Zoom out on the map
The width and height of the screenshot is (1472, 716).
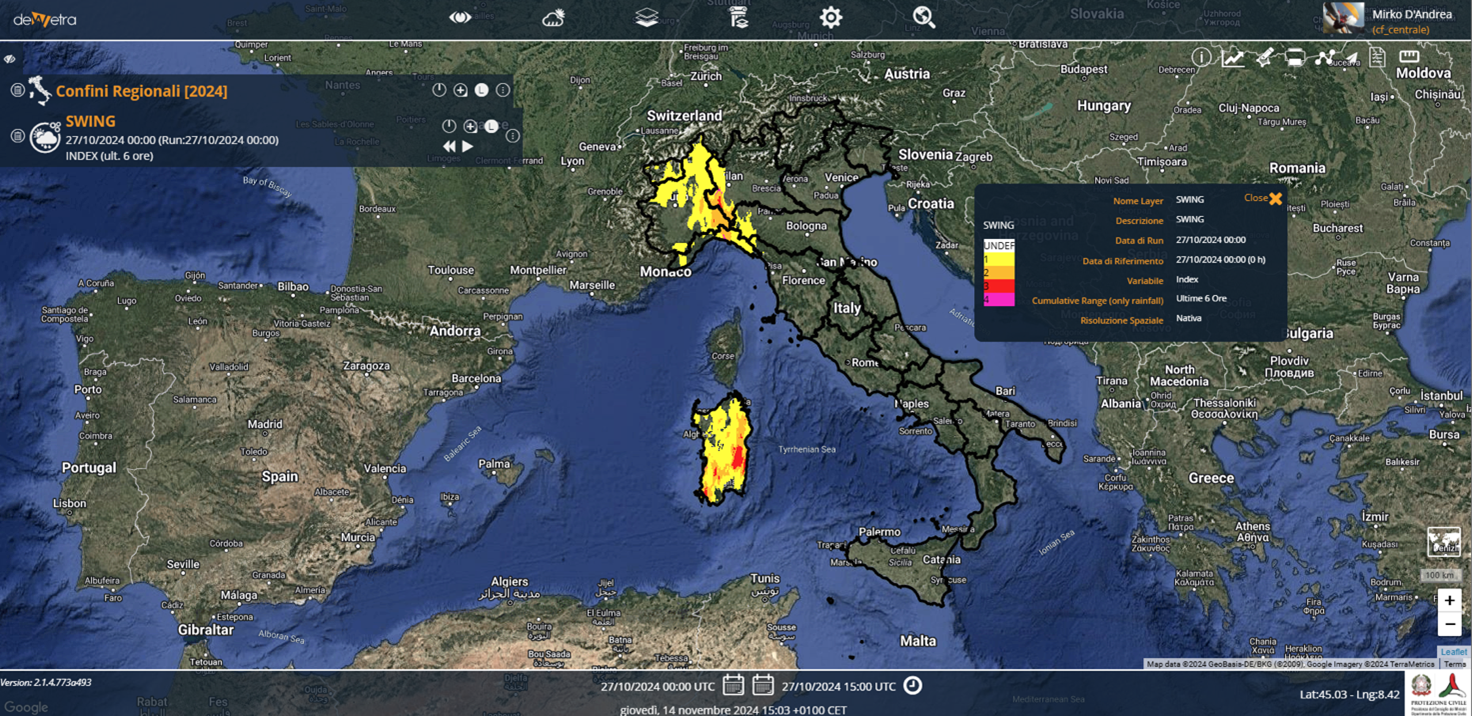(x=1449, y=625)
